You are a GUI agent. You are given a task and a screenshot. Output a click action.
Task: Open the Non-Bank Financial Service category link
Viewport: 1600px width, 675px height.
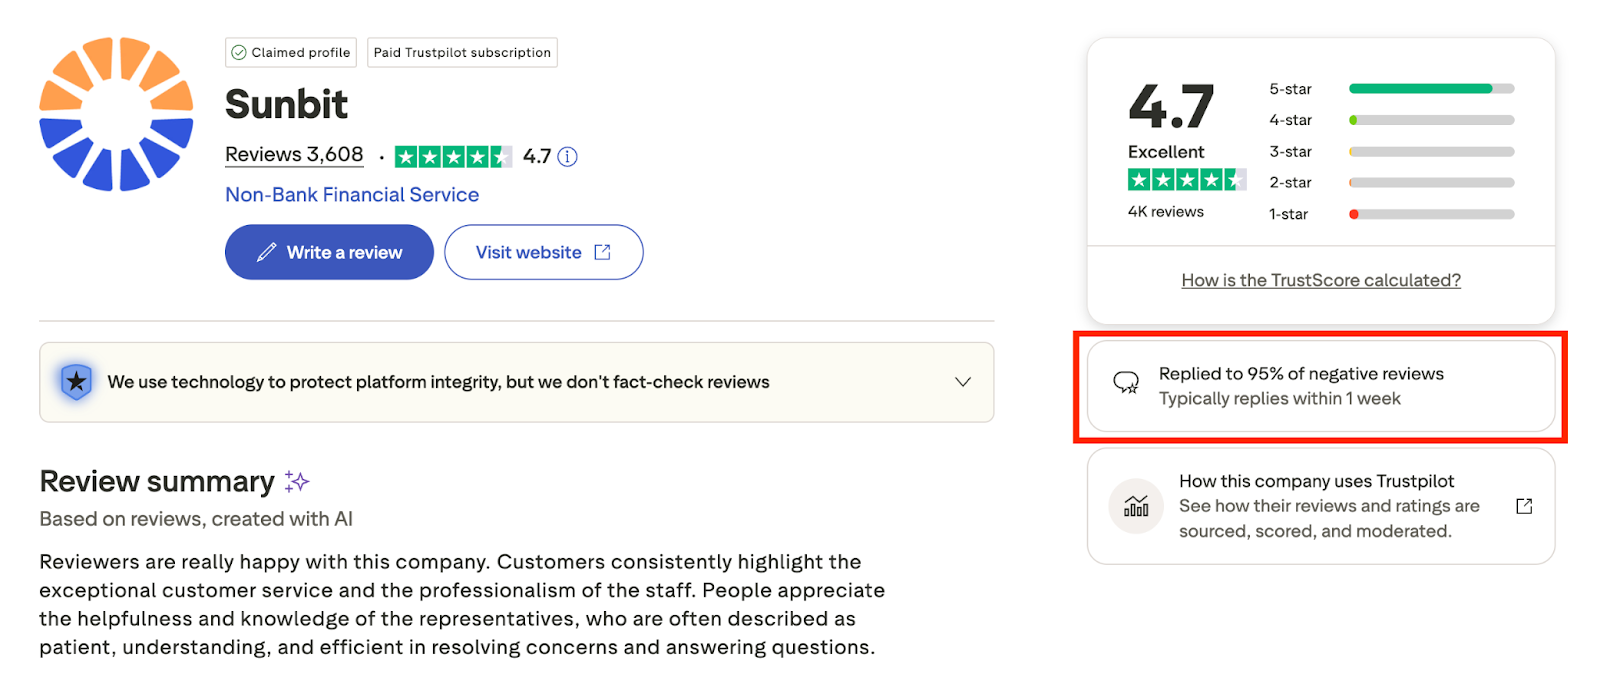352,195
